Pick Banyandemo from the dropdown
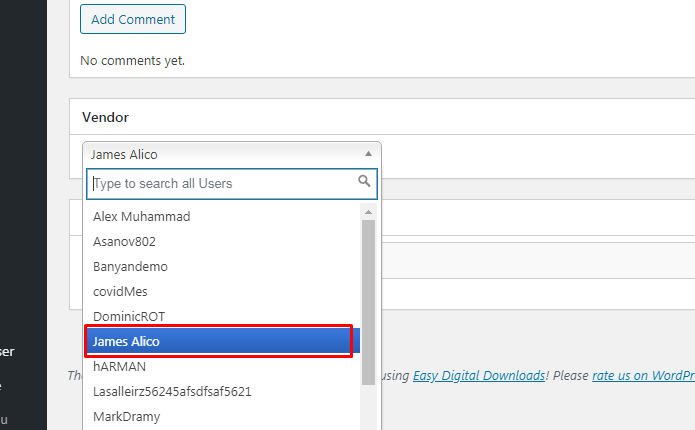The width and height of the screenshot is (695, 430). (222, 266)
